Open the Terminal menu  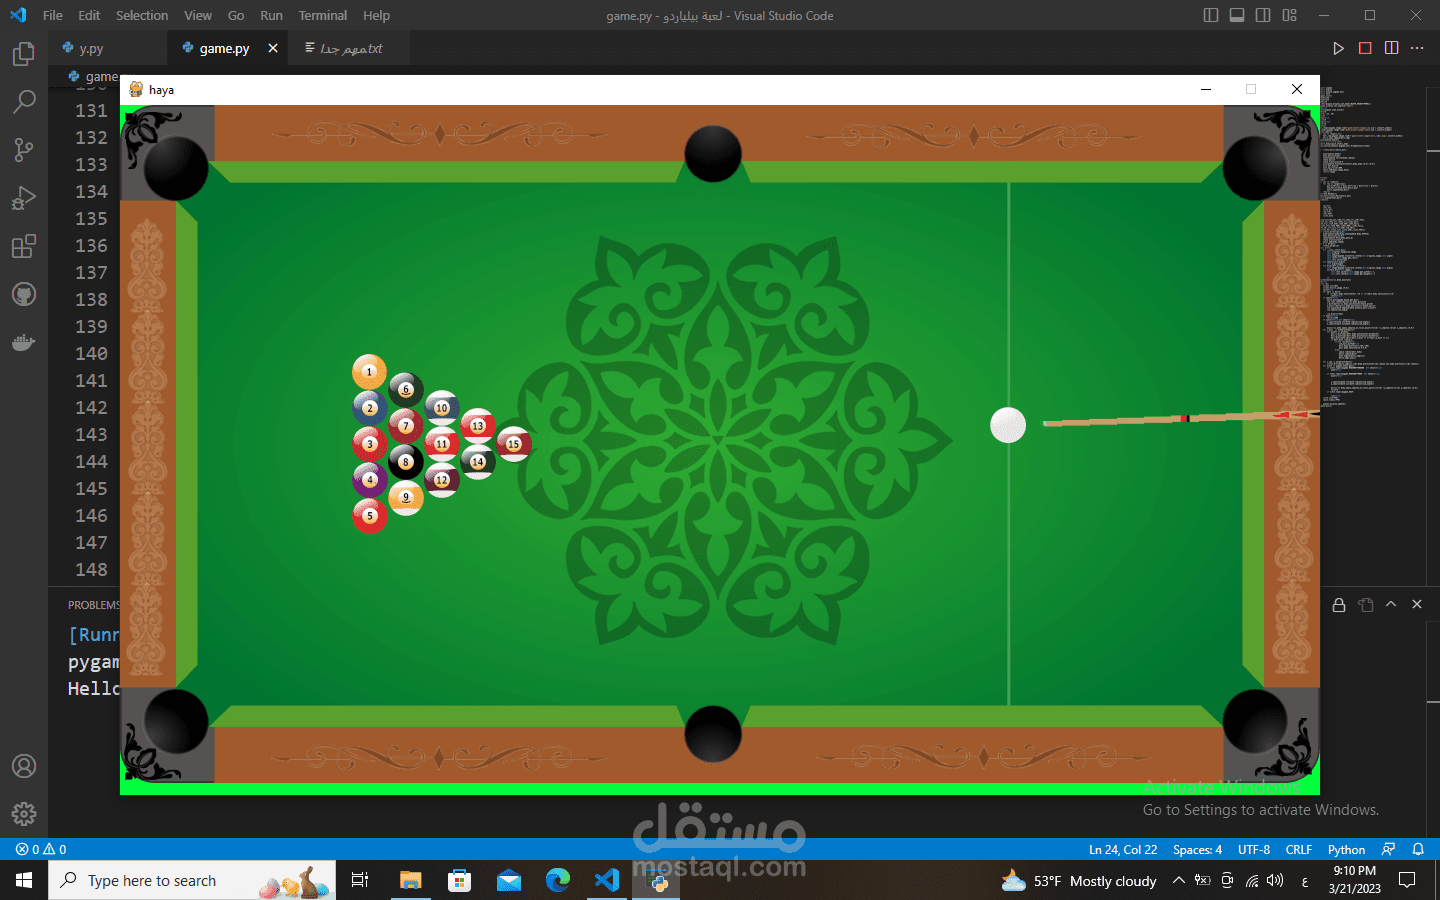(x=323, y=15)
